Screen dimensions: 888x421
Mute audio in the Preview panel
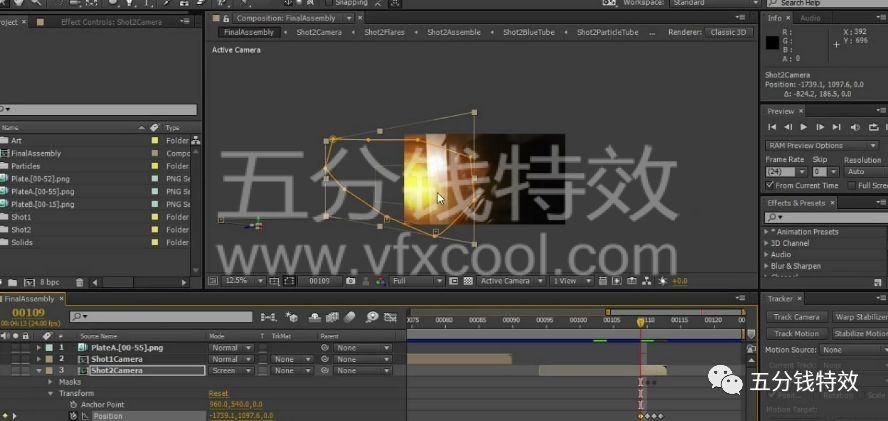coord(856,127)
